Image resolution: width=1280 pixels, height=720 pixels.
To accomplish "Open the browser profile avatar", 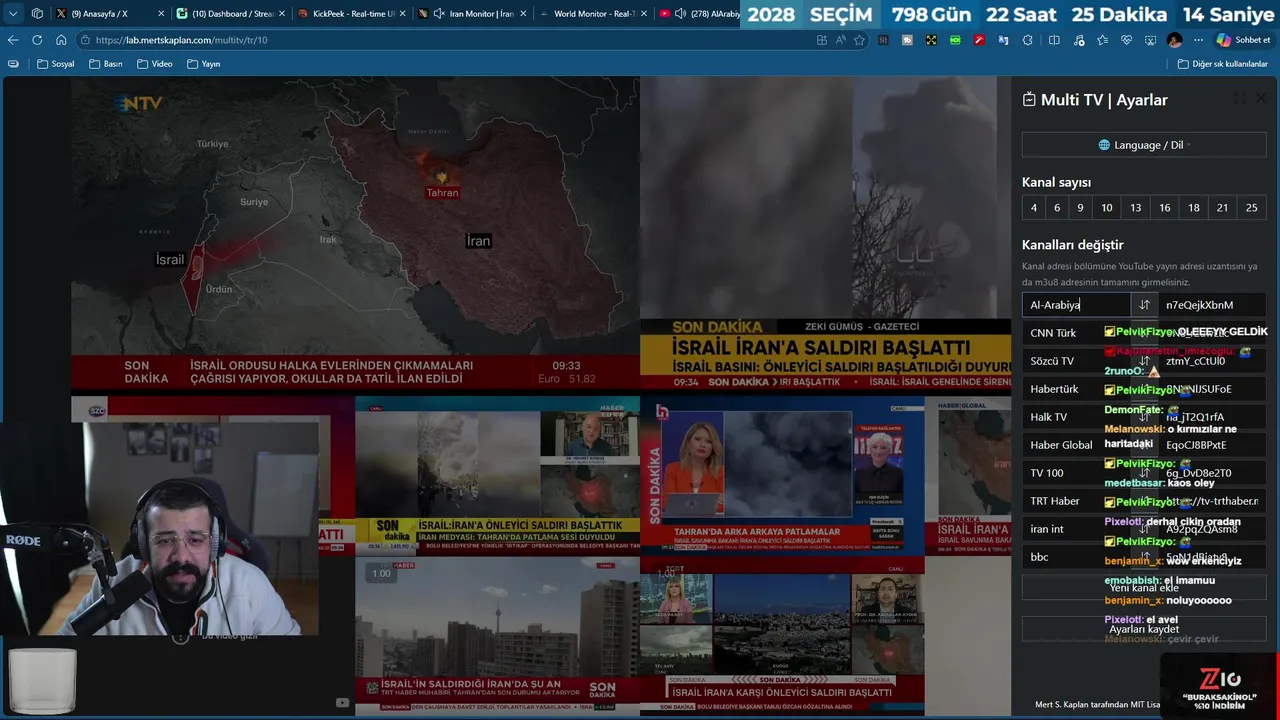I will coord(1174,40).
